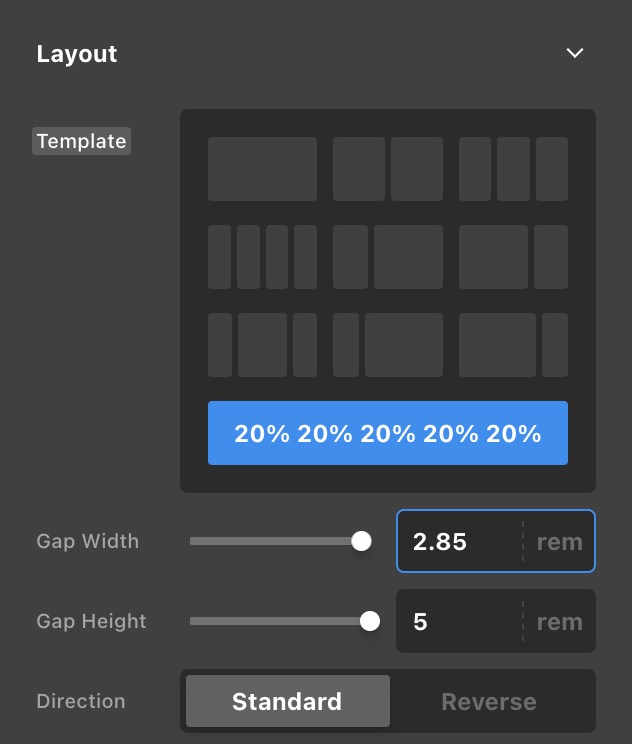Click the Template label
632x744 pixels.
point(81,141)
